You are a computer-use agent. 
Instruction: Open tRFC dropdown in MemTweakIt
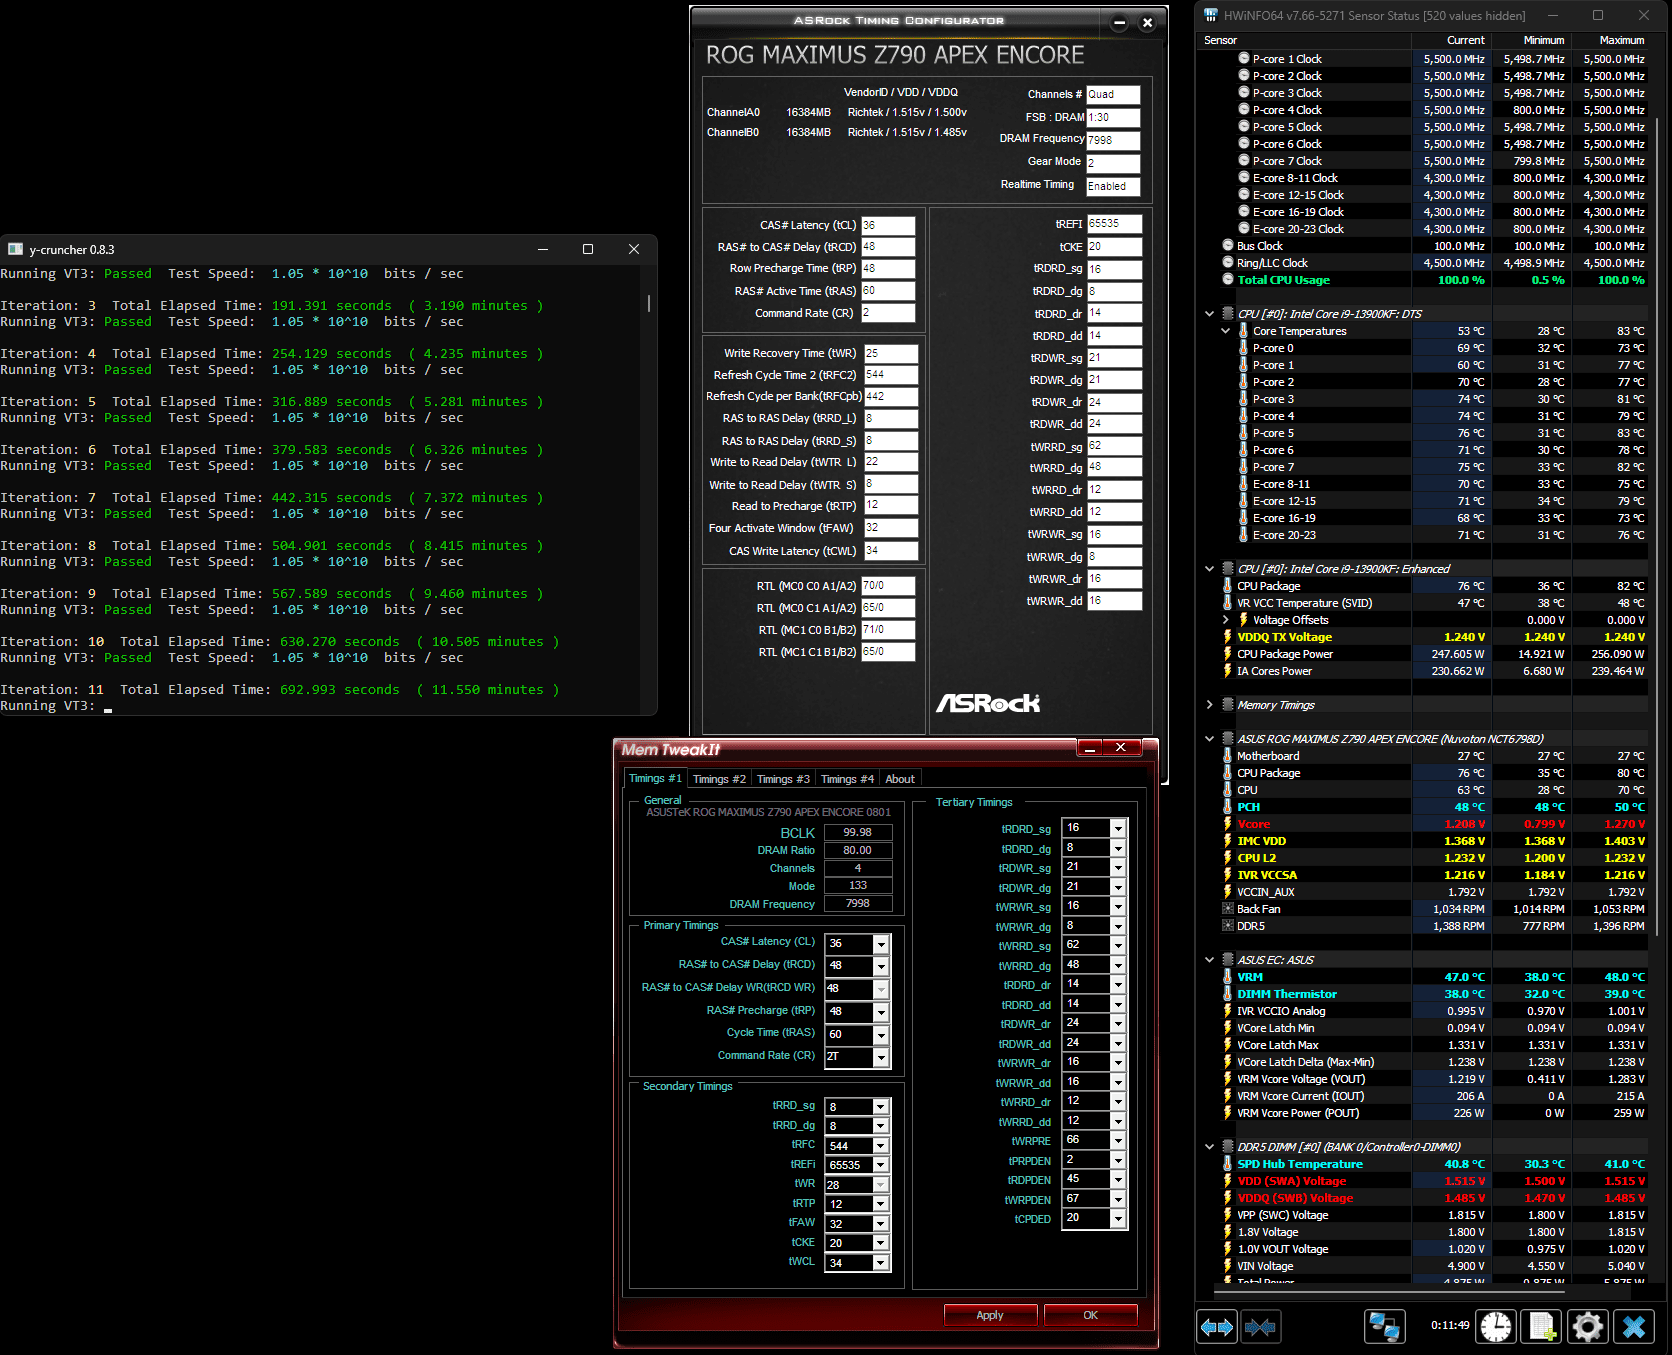coord(881,1146)
